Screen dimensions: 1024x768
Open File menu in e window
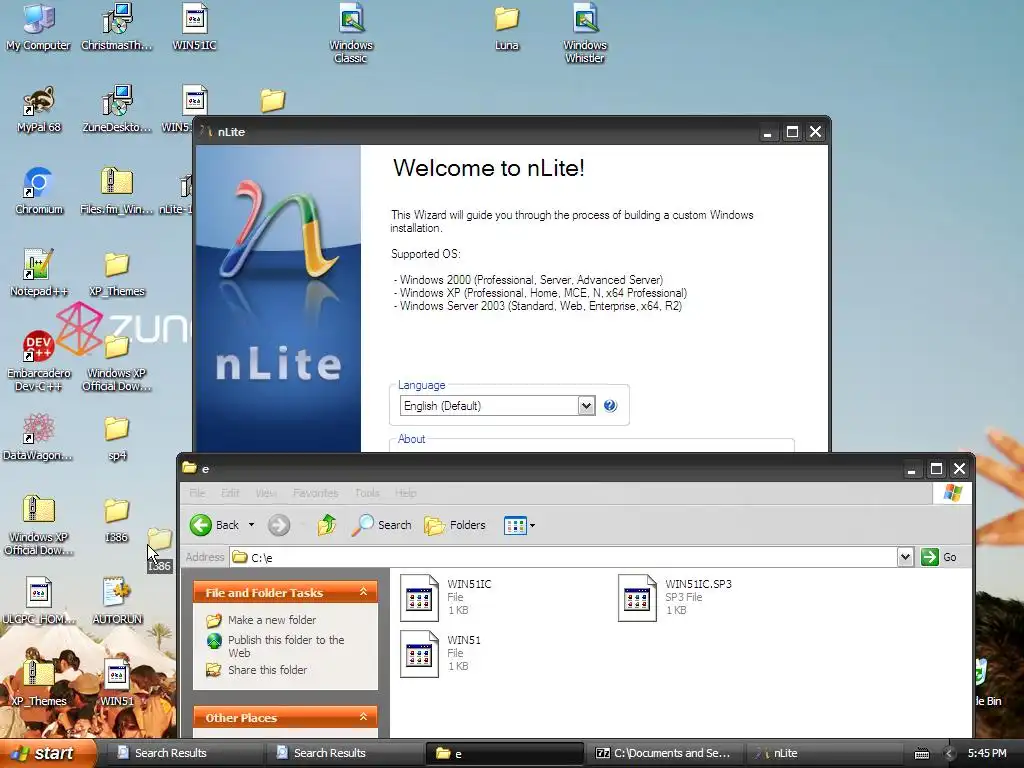[x=197, y=493]
